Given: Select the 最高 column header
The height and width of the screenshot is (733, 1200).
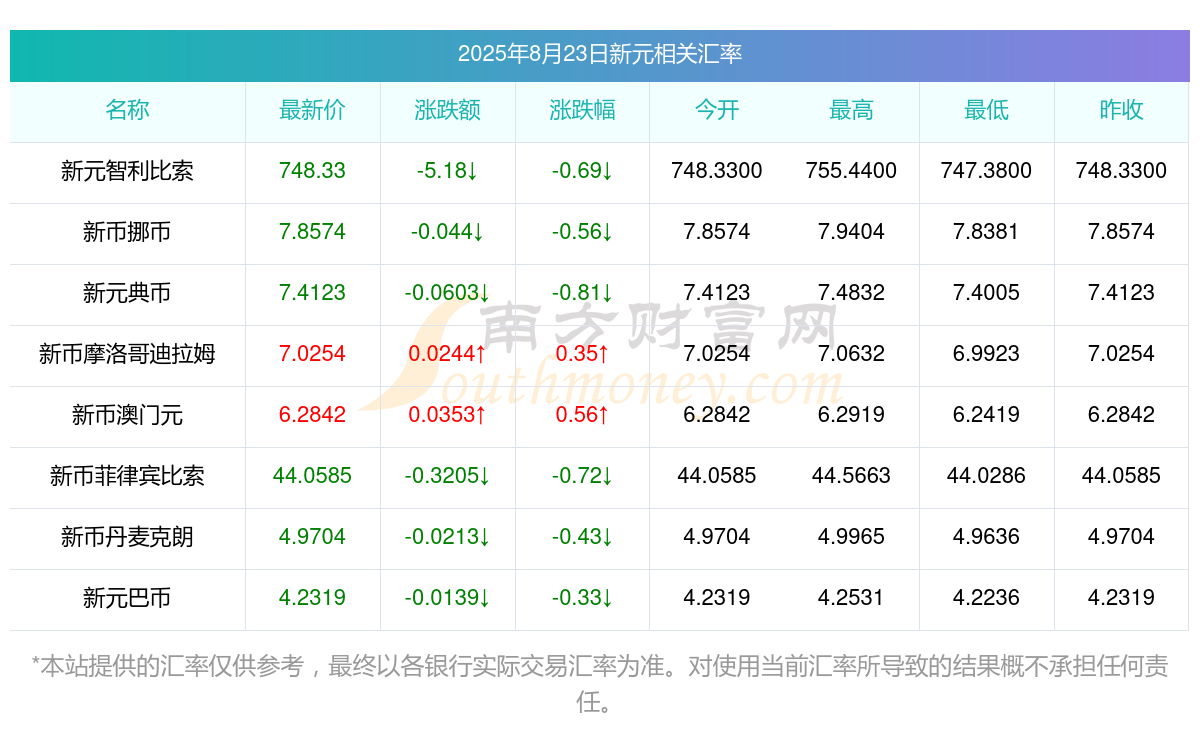Looking at the screenshot, I should coord(851,110).
